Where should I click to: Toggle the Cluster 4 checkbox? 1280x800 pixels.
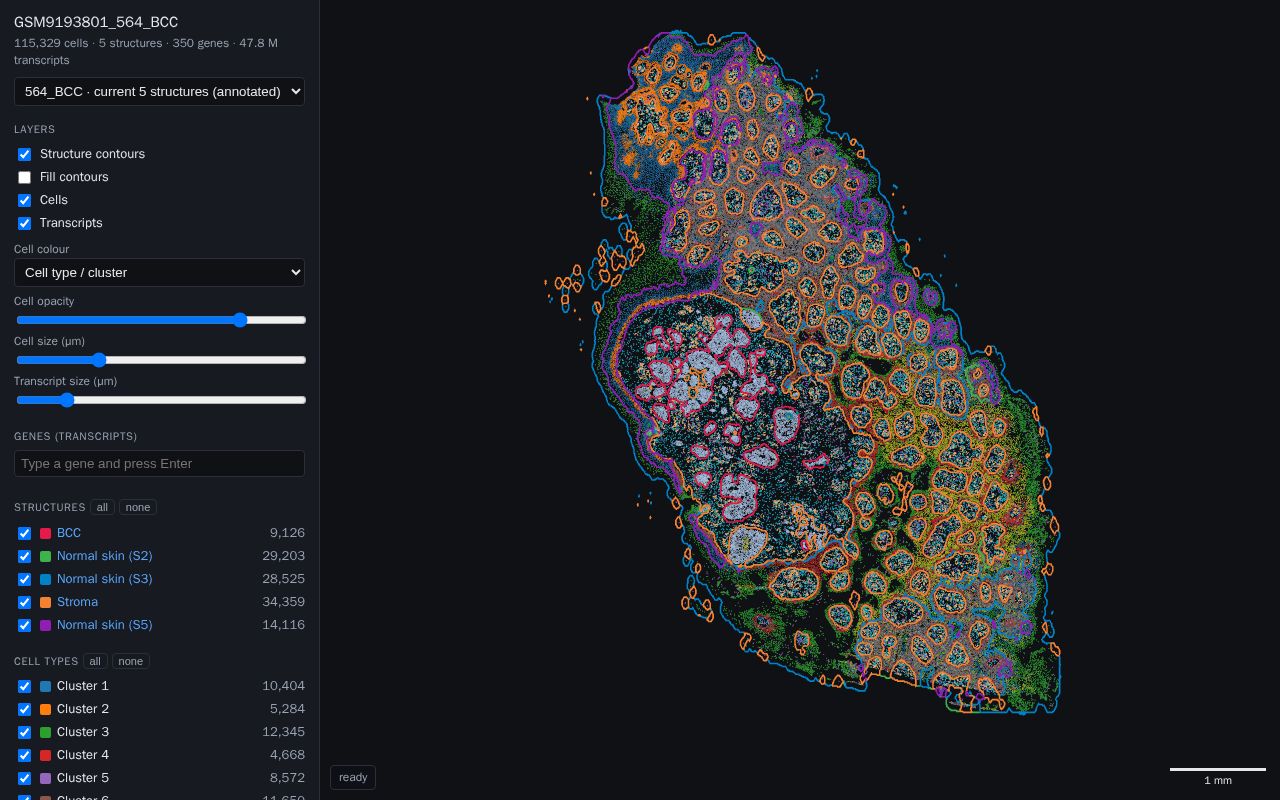tap(25, 755)
